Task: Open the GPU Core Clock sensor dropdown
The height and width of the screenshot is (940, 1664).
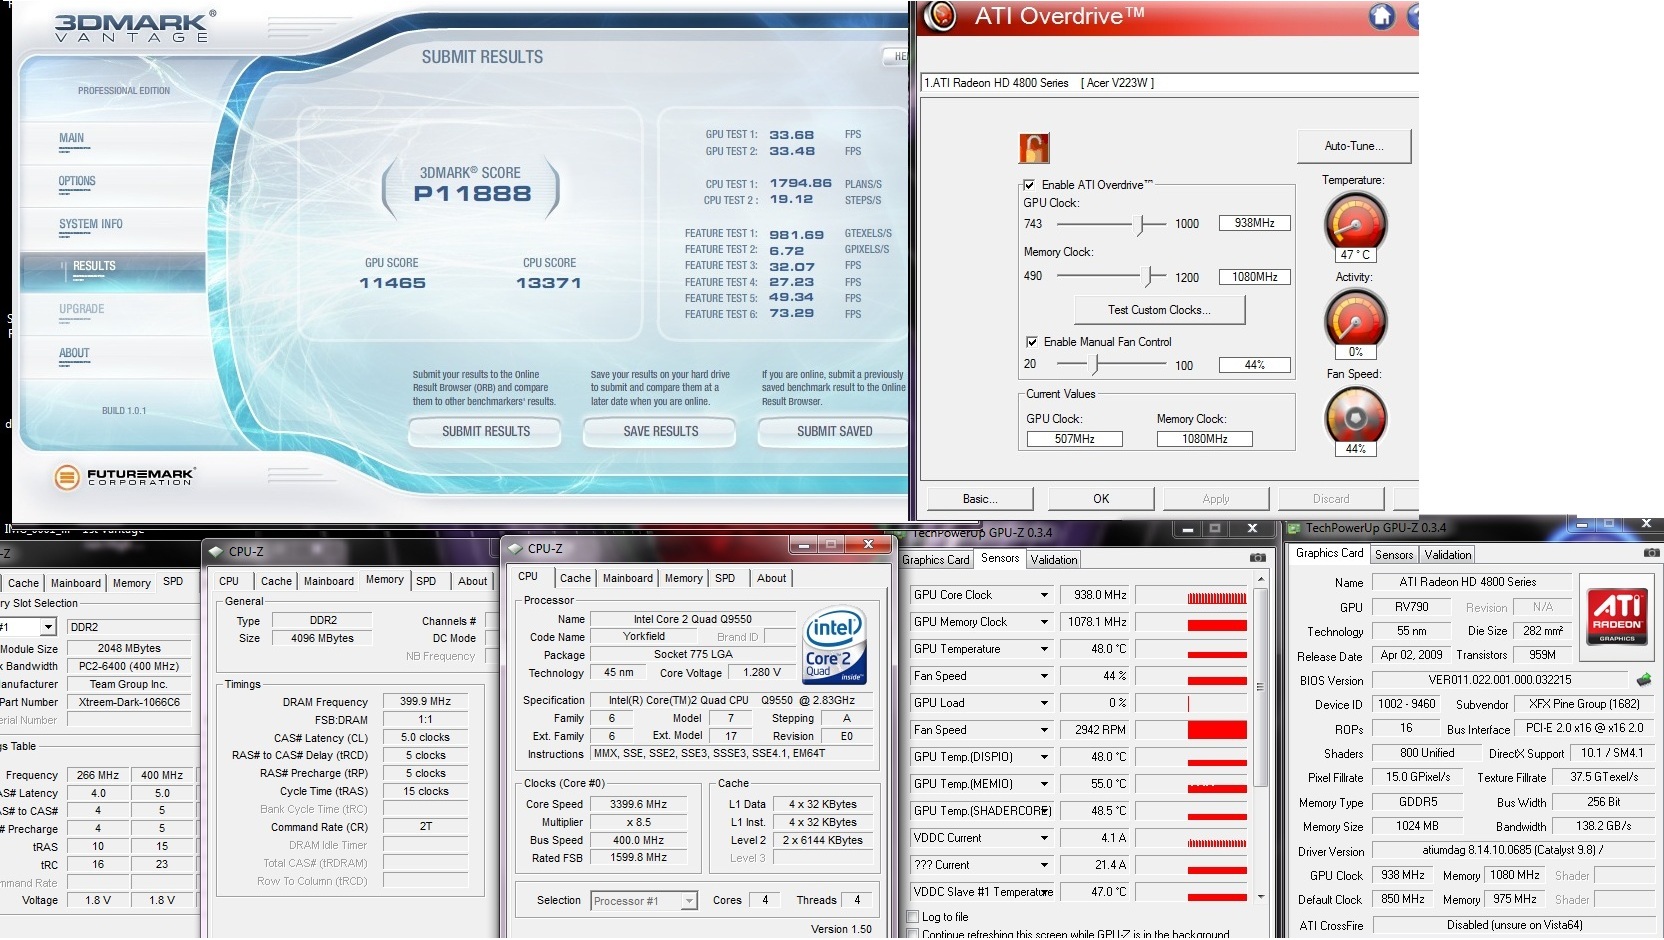Action: [x=1044, y=595]
